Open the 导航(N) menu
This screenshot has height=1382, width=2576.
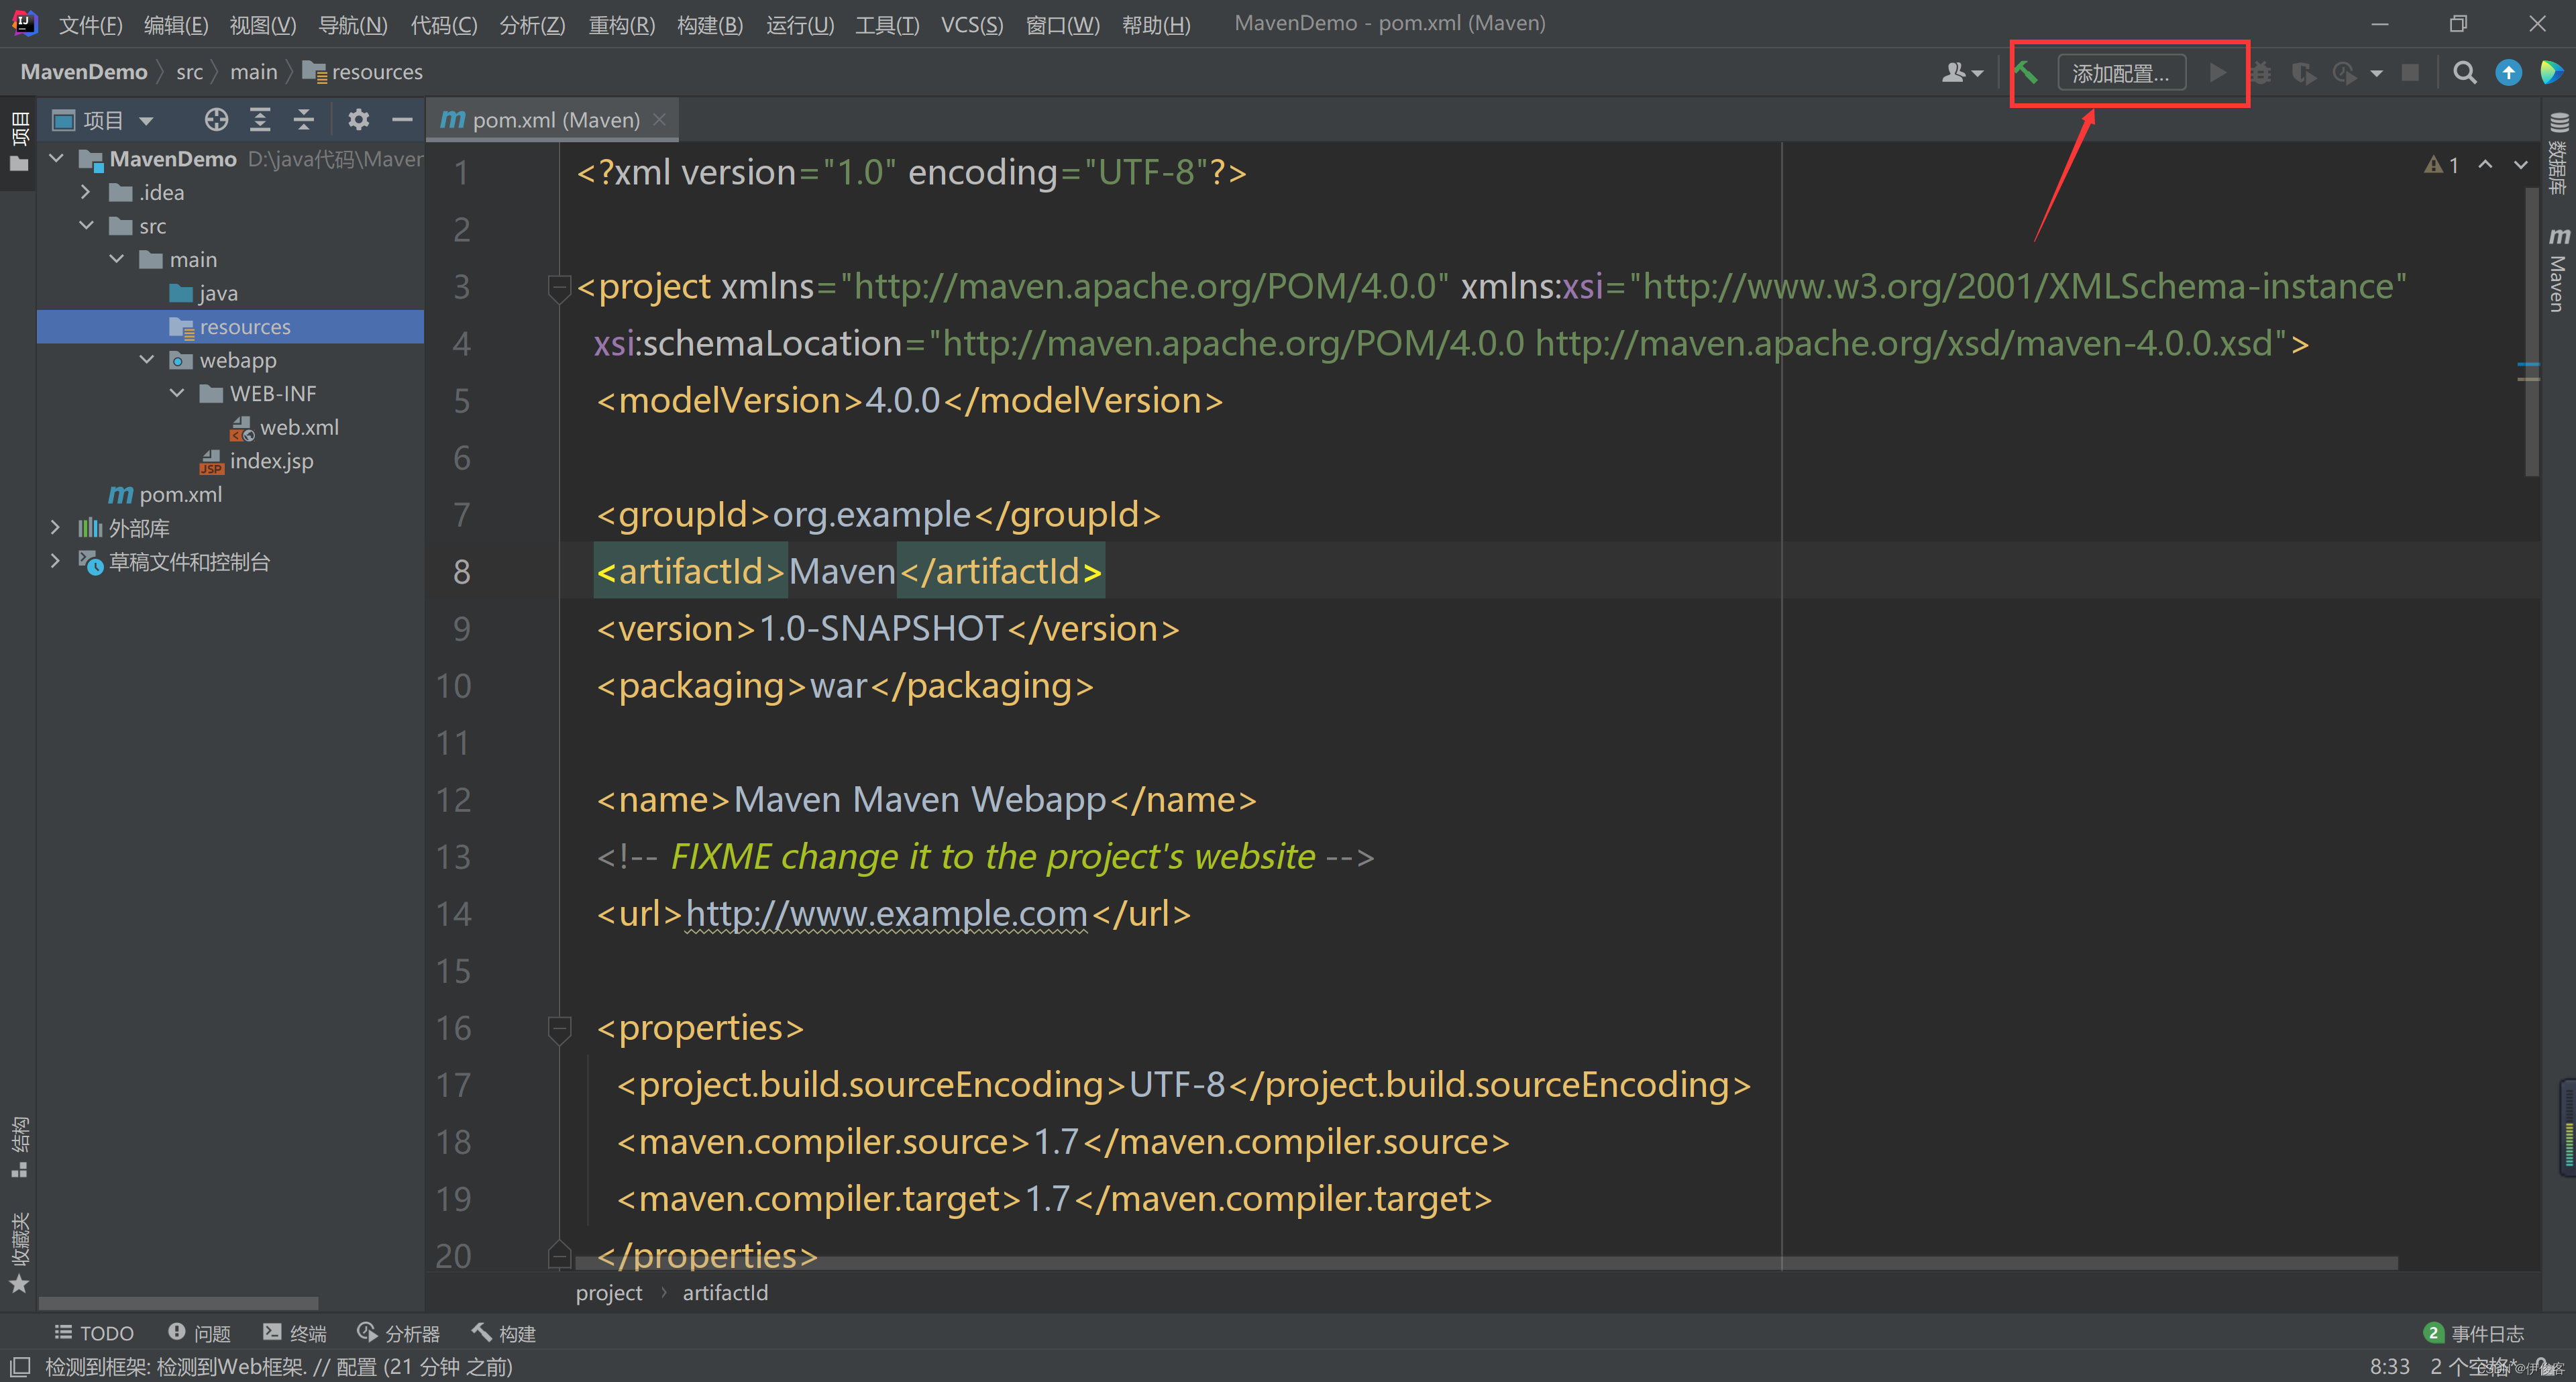(x=352, y=24)
